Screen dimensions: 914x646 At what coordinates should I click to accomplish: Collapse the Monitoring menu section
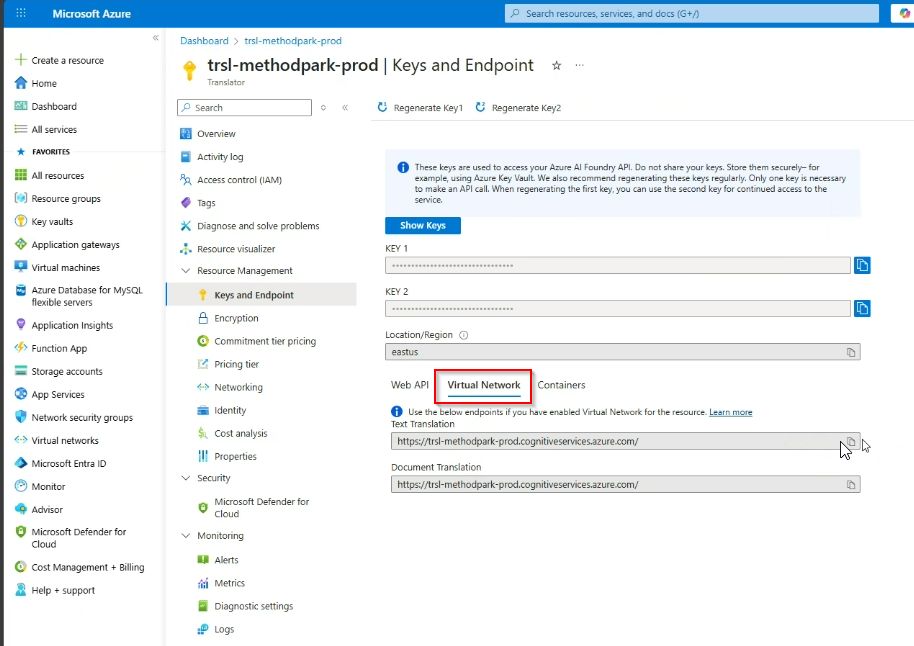click(x=186, y=536)
